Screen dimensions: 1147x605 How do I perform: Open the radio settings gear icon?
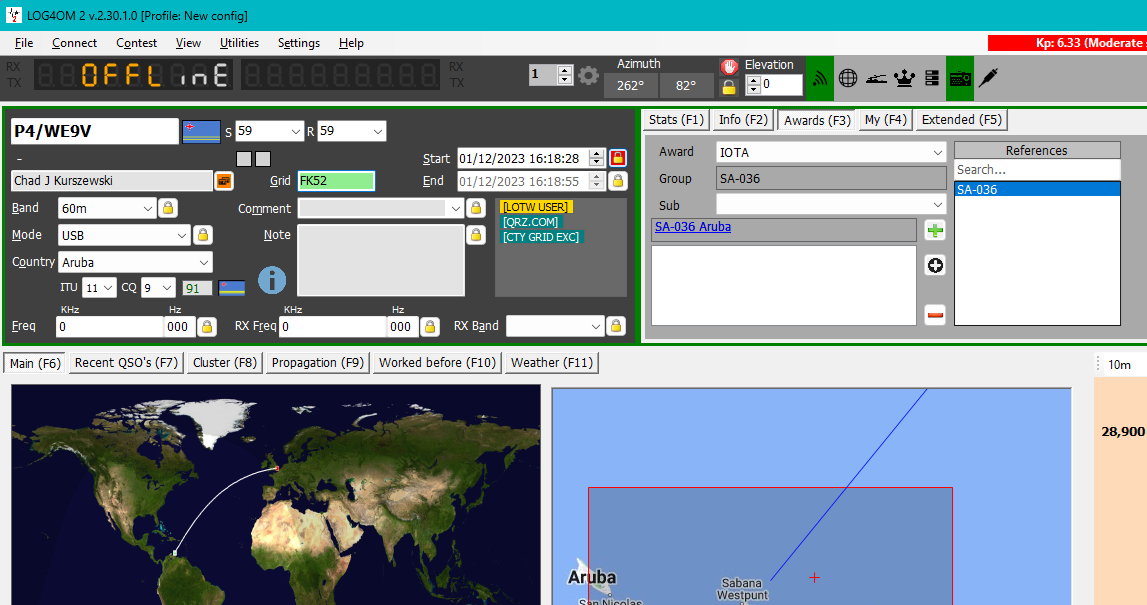click(x=588, y=75)
